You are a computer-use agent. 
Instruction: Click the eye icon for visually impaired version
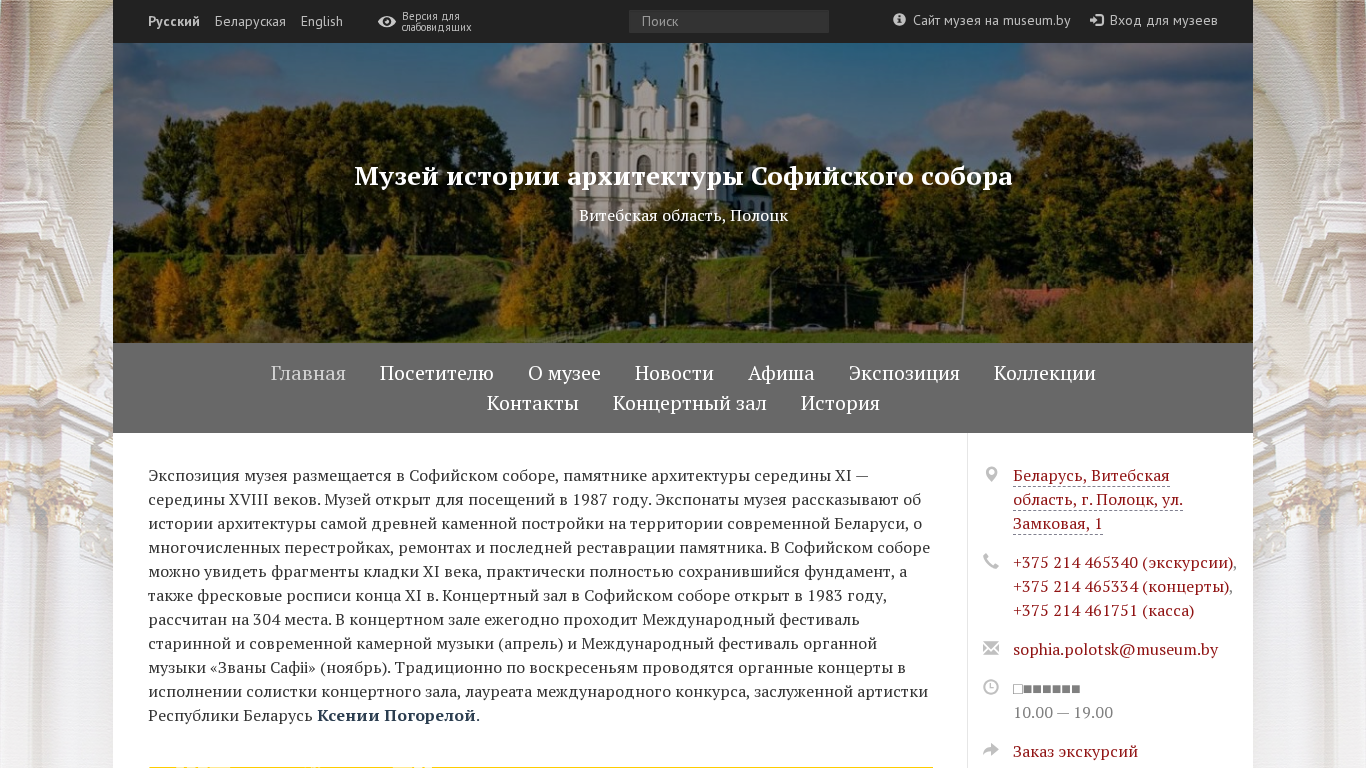[386, 22]
